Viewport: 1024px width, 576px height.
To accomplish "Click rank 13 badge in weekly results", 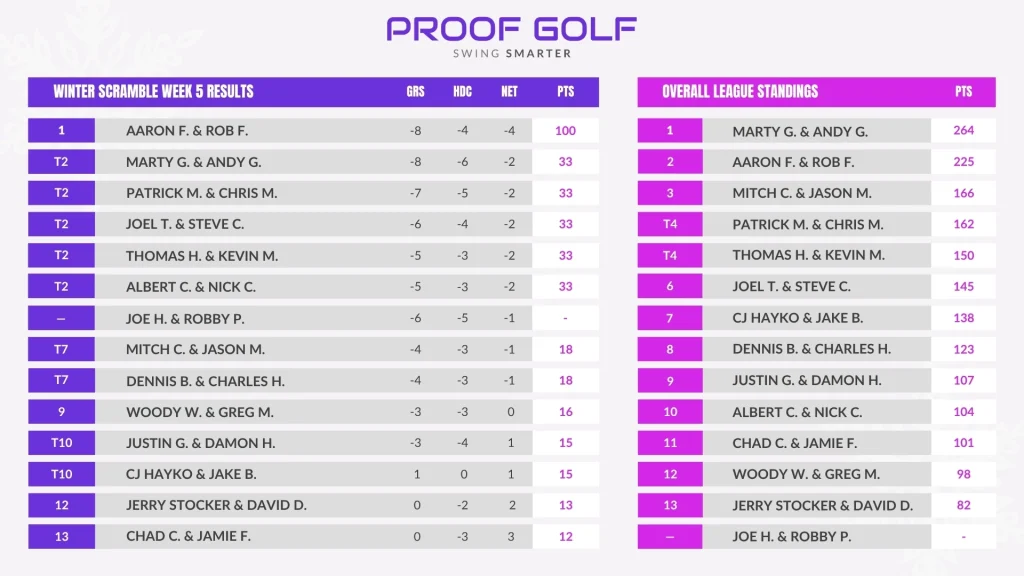I will click(x=61, y=537).
